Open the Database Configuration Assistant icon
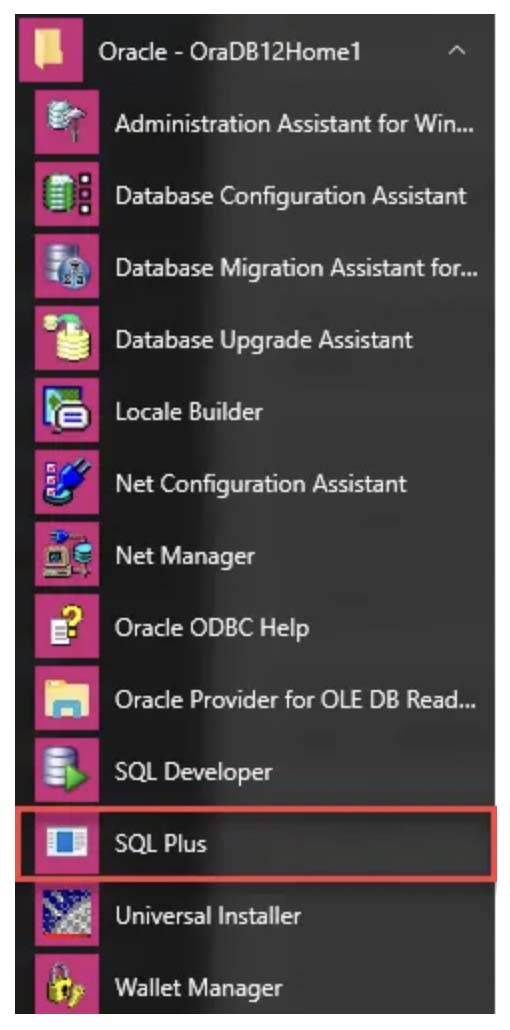Screen dimensions: 510x1030 click(x=66, y=195)
